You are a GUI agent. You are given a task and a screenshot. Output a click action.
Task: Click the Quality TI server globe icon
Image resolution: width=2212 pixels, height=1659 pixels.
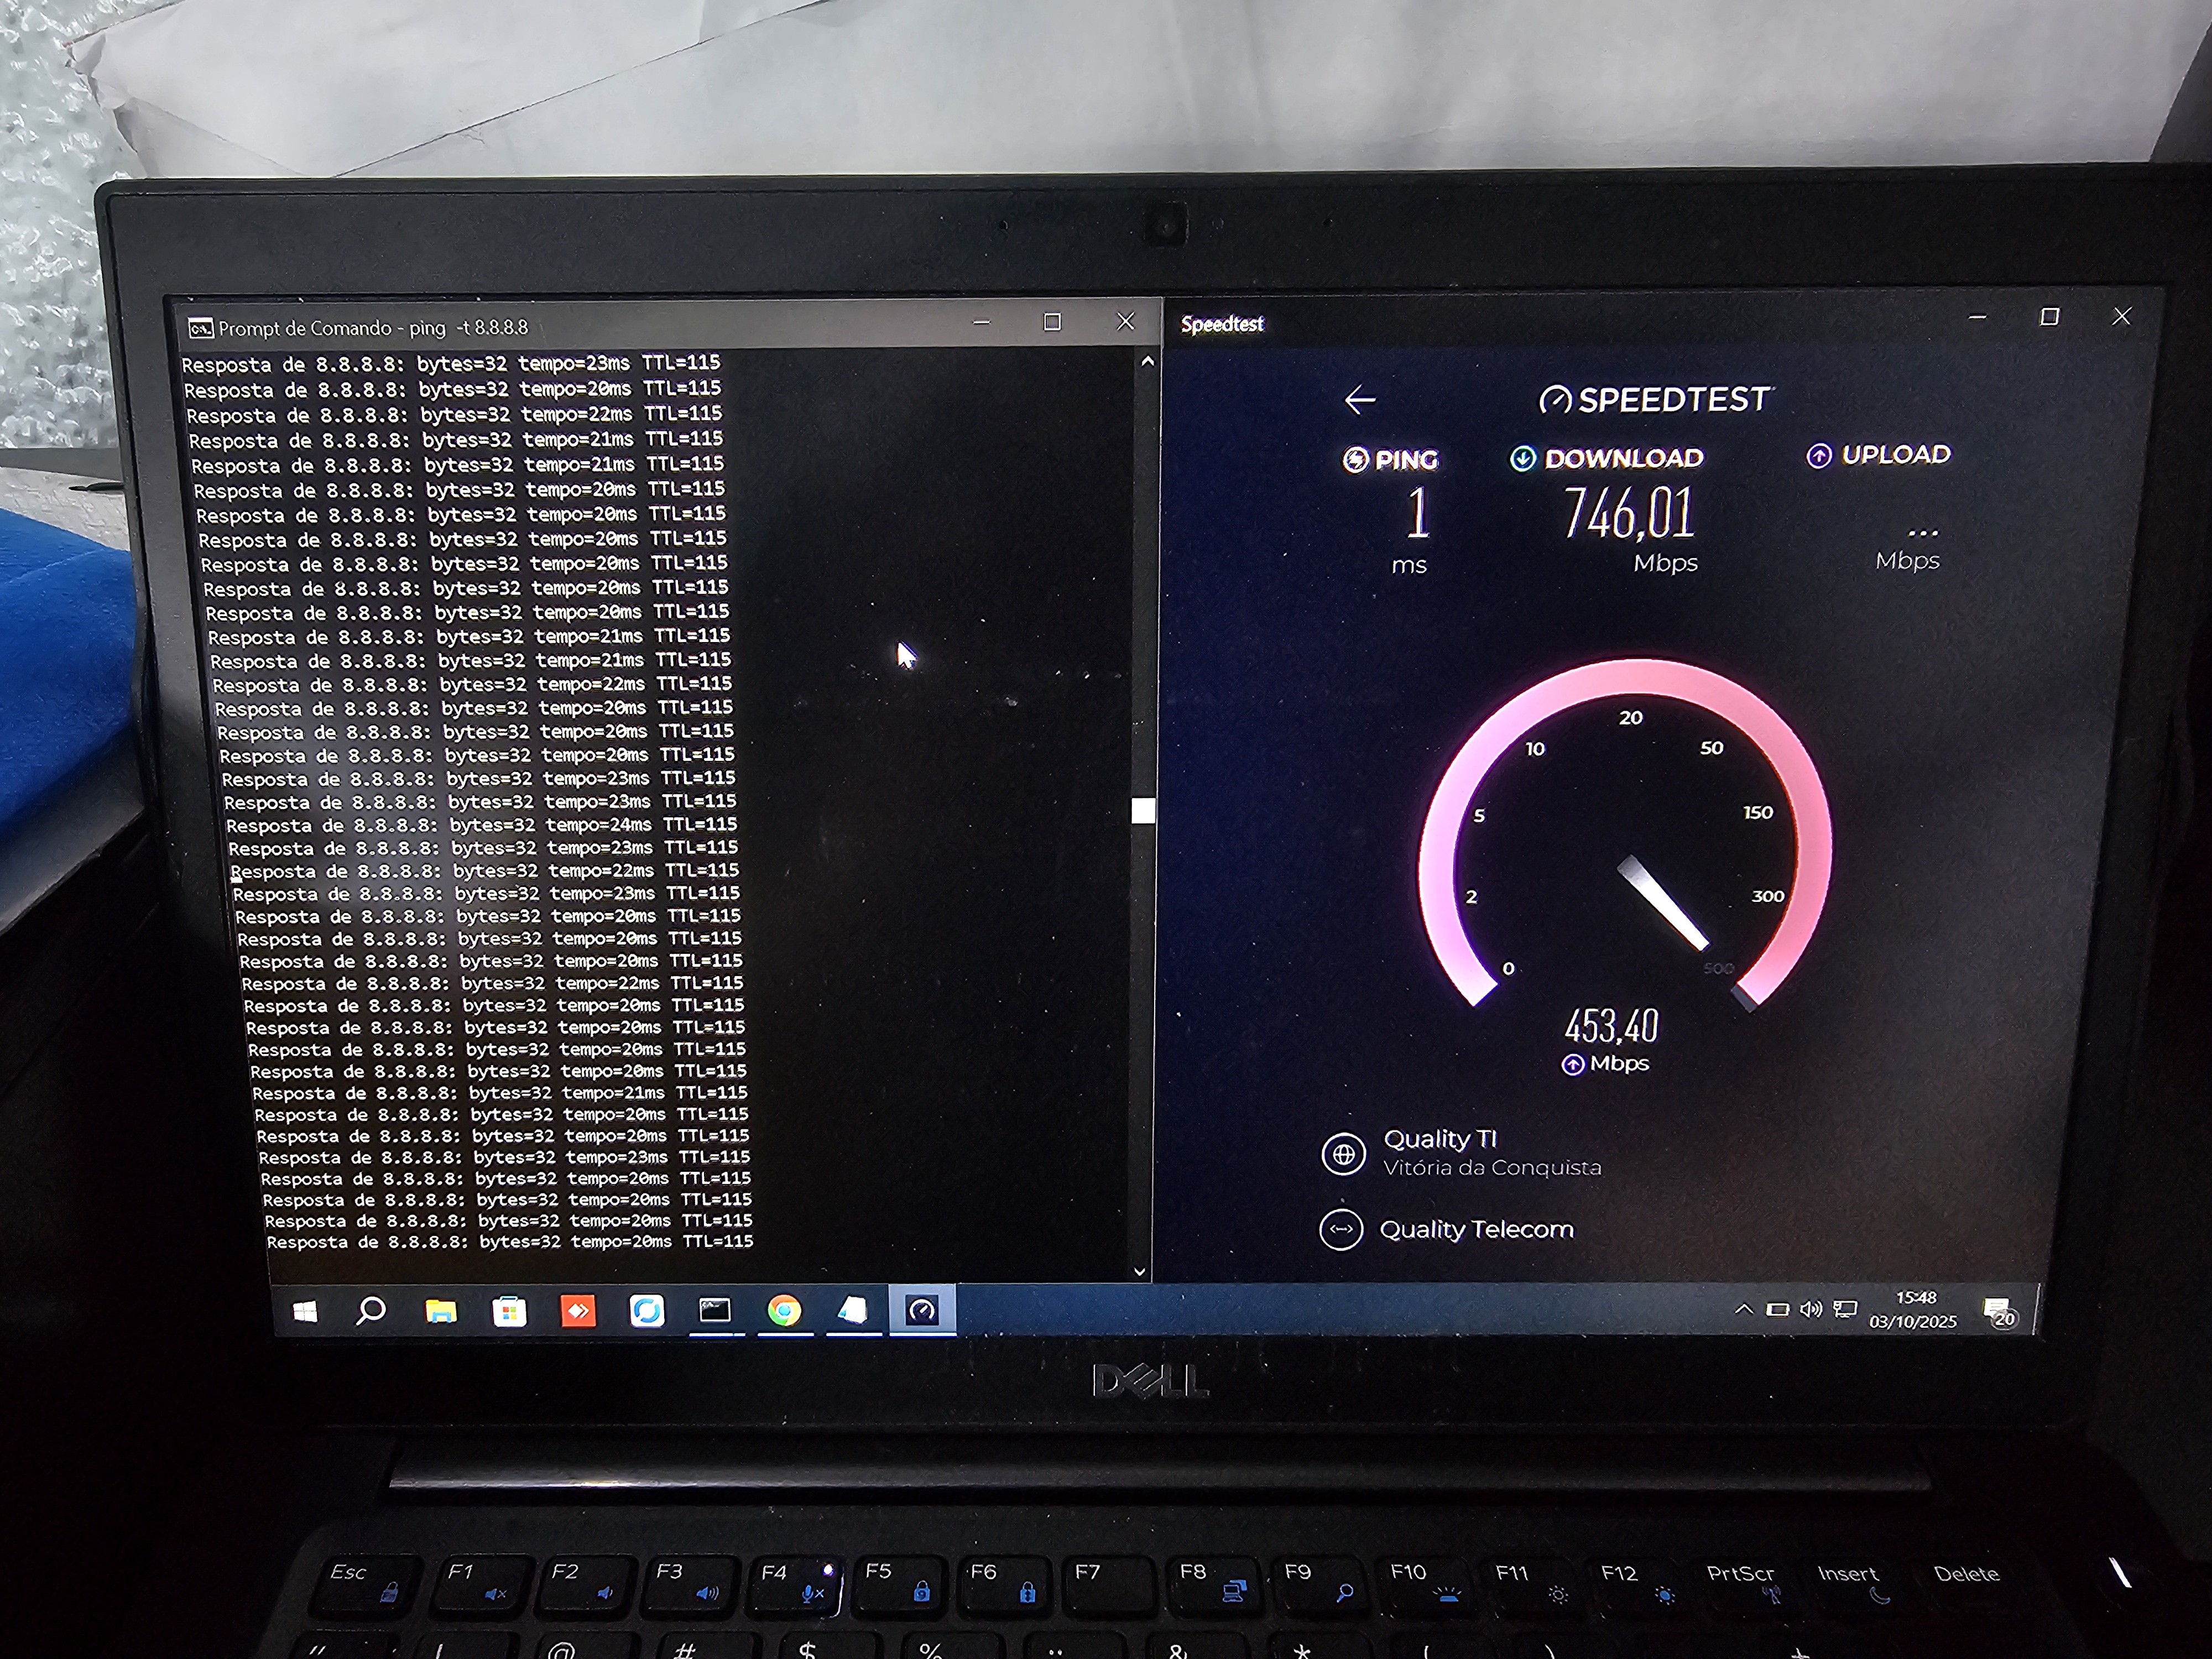click(1343, 1154)
